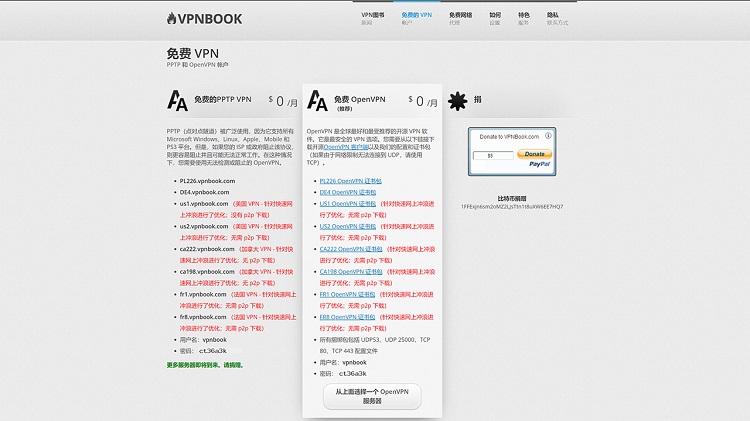Follow the OpenVPN 客户端 link in description

[x=346, y=147]
